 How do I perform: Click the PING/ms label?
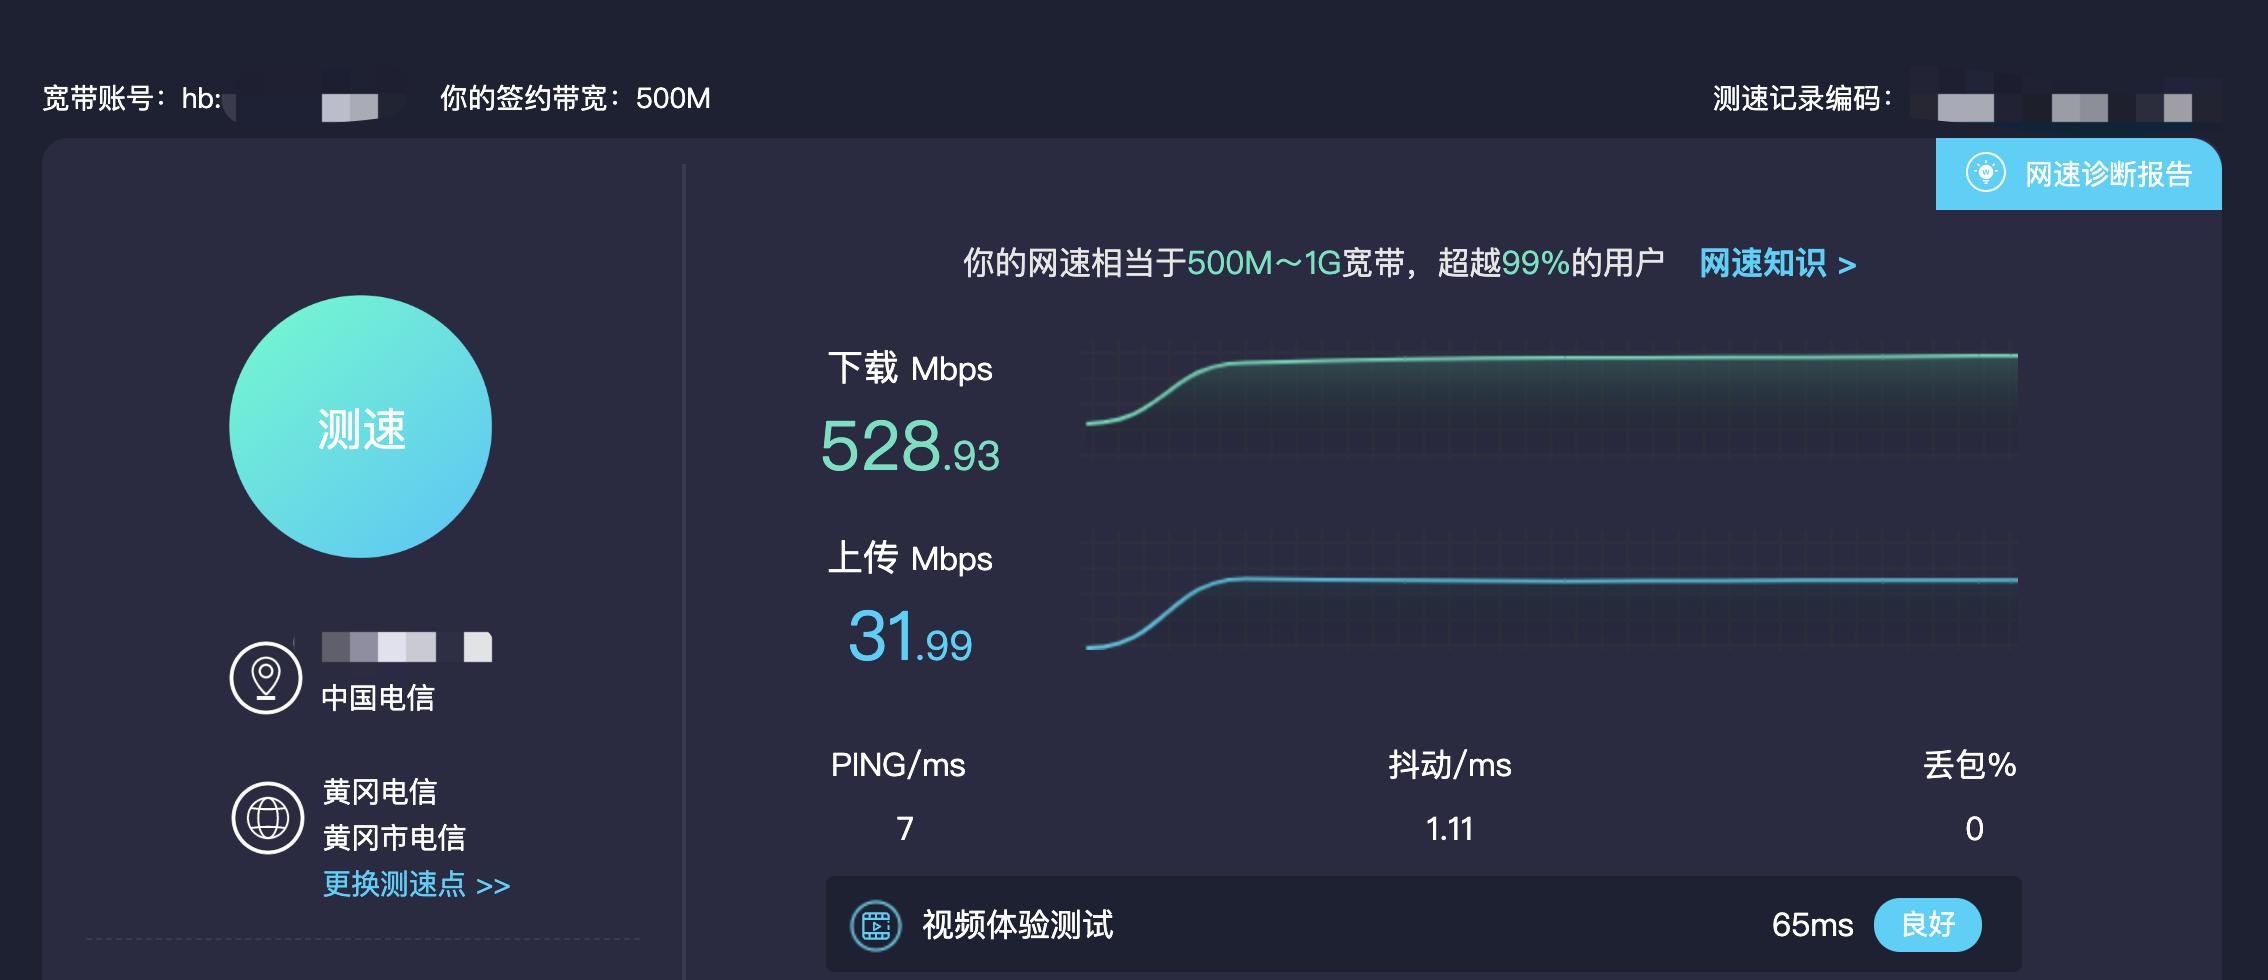(x=897, y=765)
